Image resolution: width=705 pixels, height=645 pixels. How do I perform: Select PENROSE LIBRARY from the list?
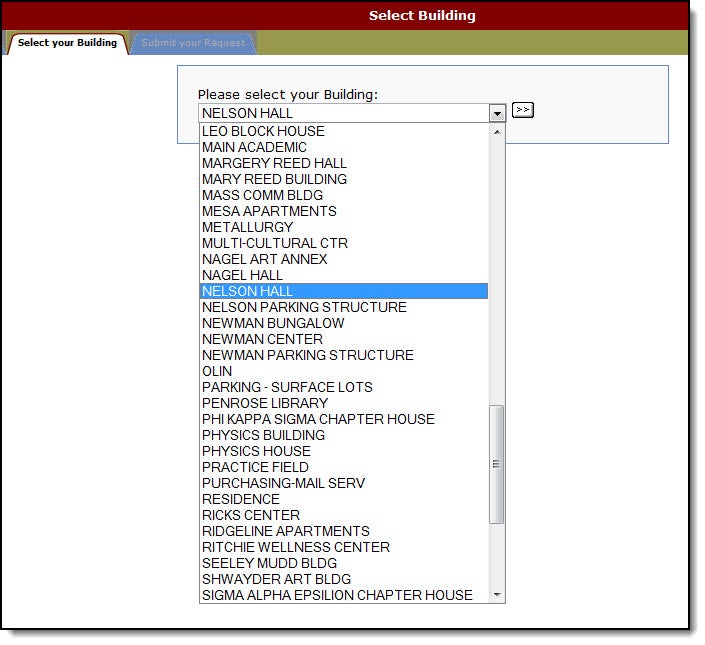[x=265, y=403]
